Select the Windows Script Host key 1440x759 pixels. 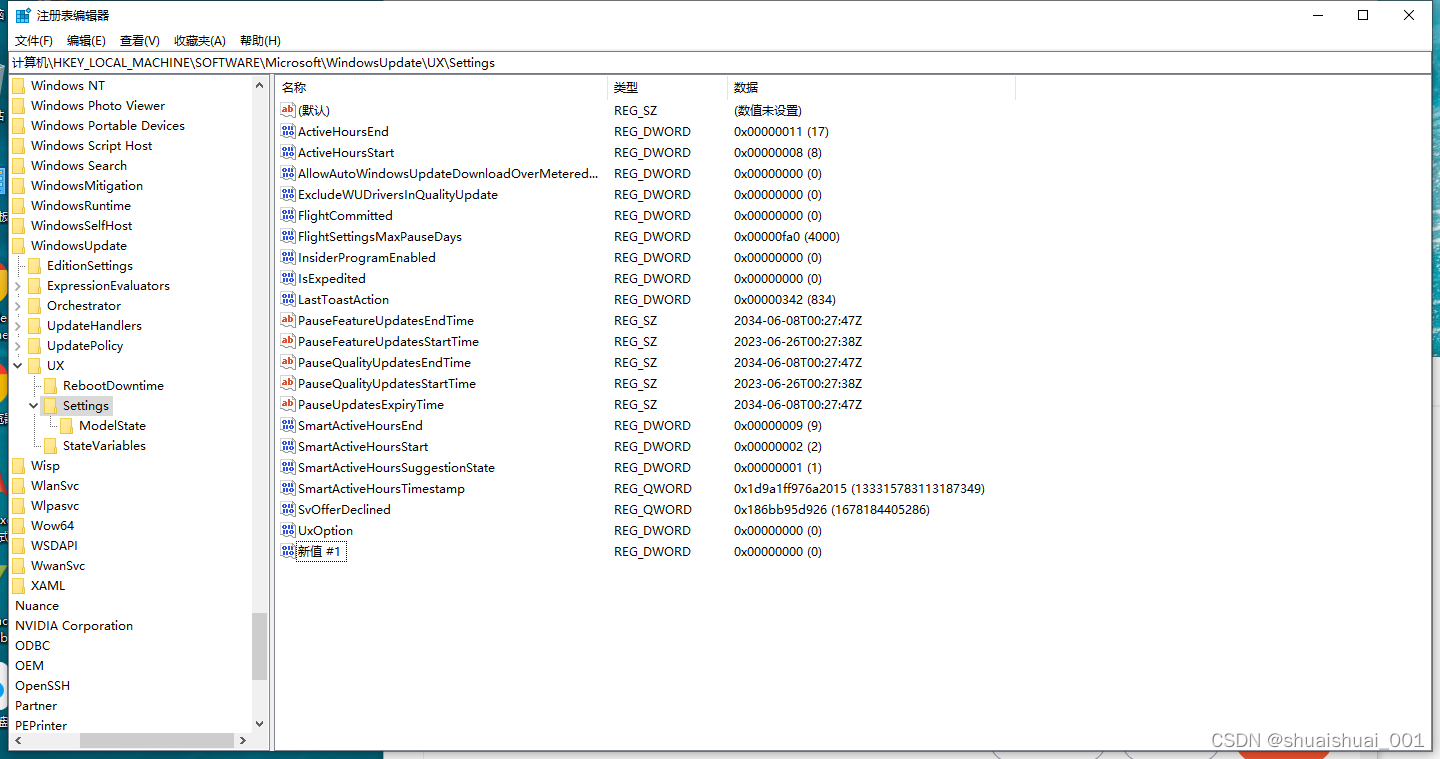(91, 145)
